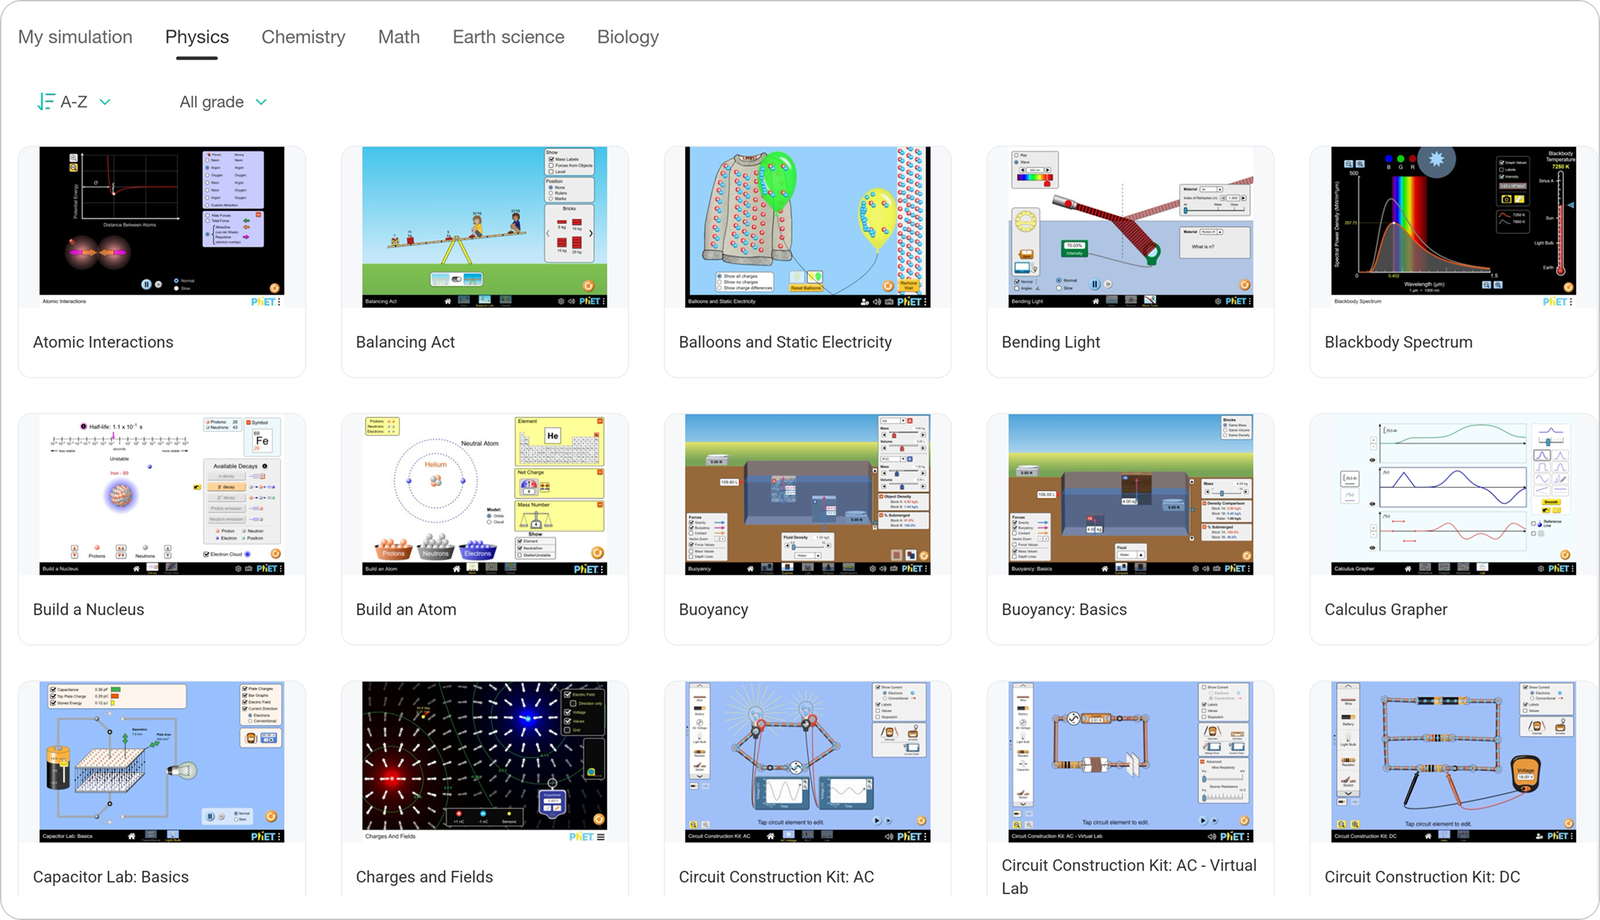Open the Blackbody Spectrum title link

click(1398, 342)
